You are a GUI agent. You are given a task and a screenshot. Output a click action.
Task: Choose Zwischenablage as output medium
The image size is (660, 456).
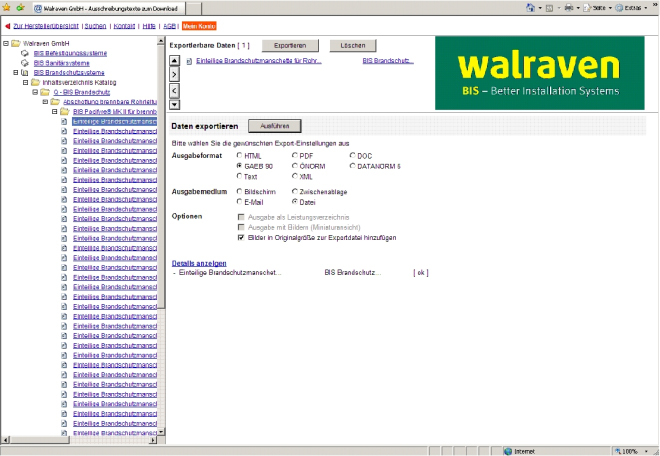click(x=295, y=191)
